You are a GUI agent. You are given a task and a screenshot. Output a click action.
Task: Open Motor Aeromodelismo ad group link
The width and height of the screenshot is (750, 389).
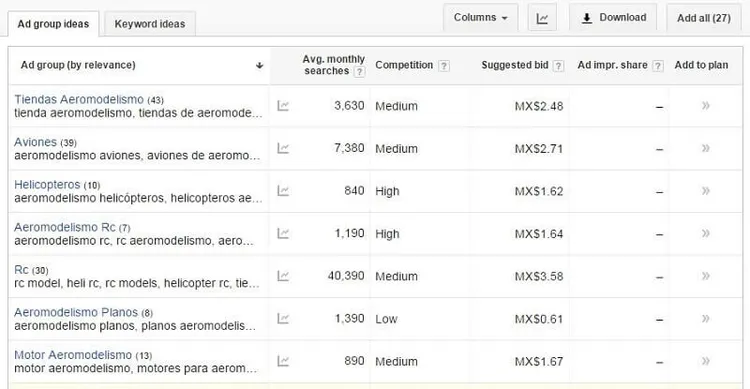[73, 355]
